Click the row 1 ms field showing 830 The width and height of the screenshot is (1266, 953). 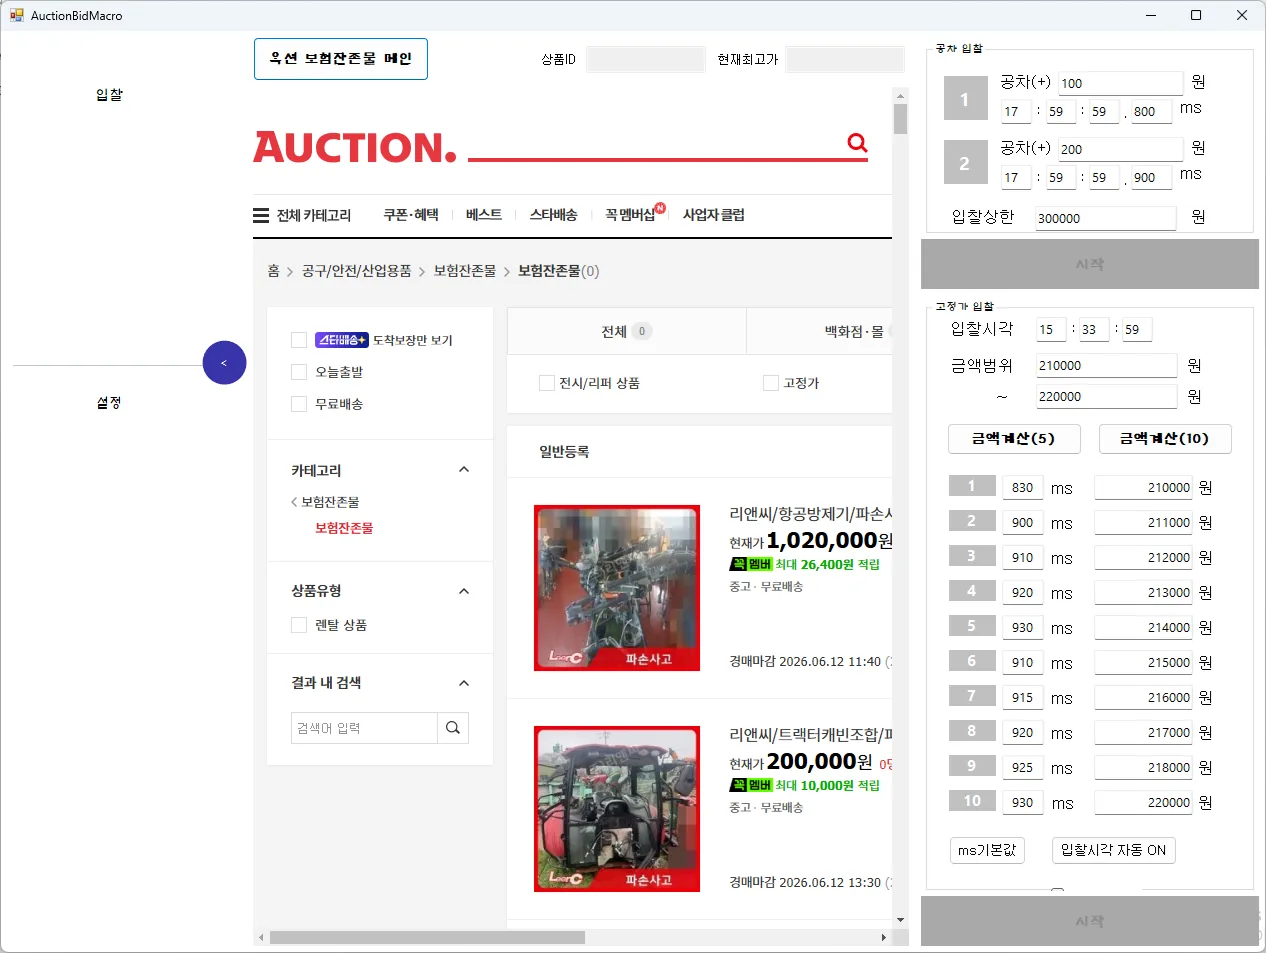click(x=1022, y=488)
